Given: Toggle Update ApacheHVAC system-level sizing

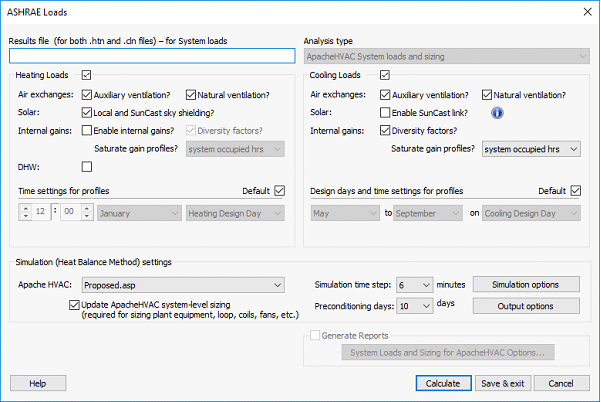Looking at the screenshot, I should [x=74, y=303].
